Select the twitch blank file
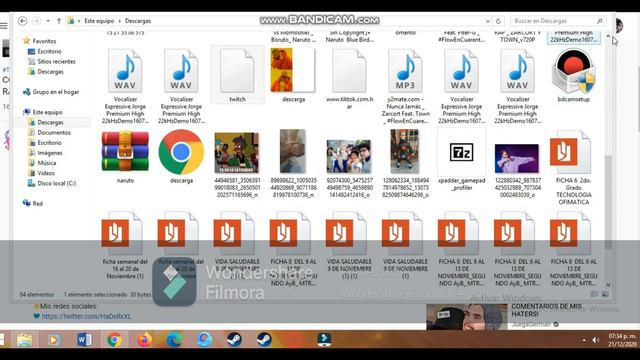 [x=237, y=71]
